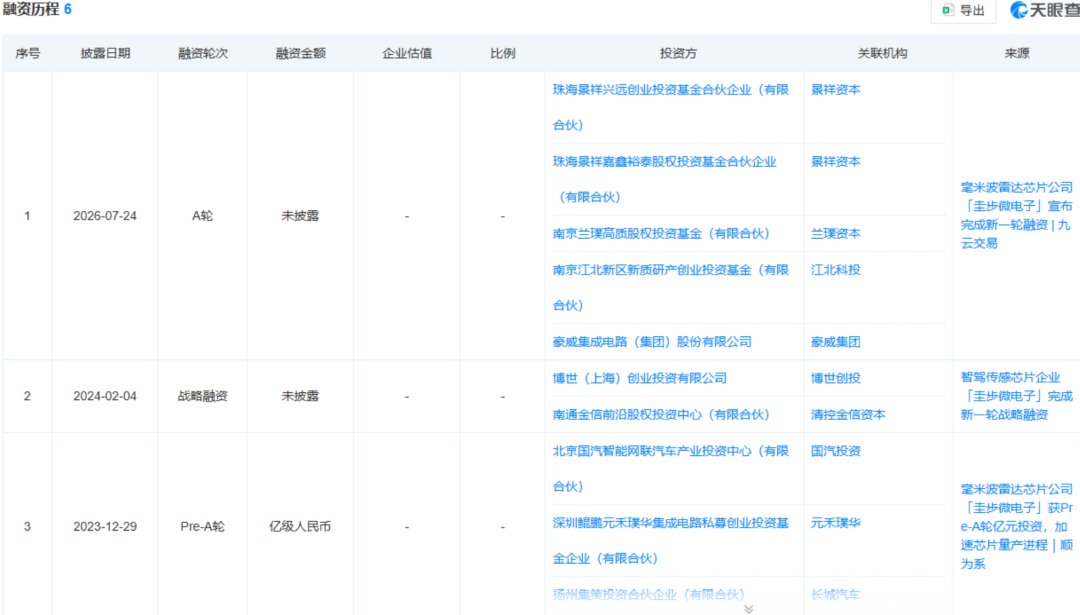Open source article for the Pre-A轮 investment
Screen dimensions: 1080x615
[x=1017, y=526]
